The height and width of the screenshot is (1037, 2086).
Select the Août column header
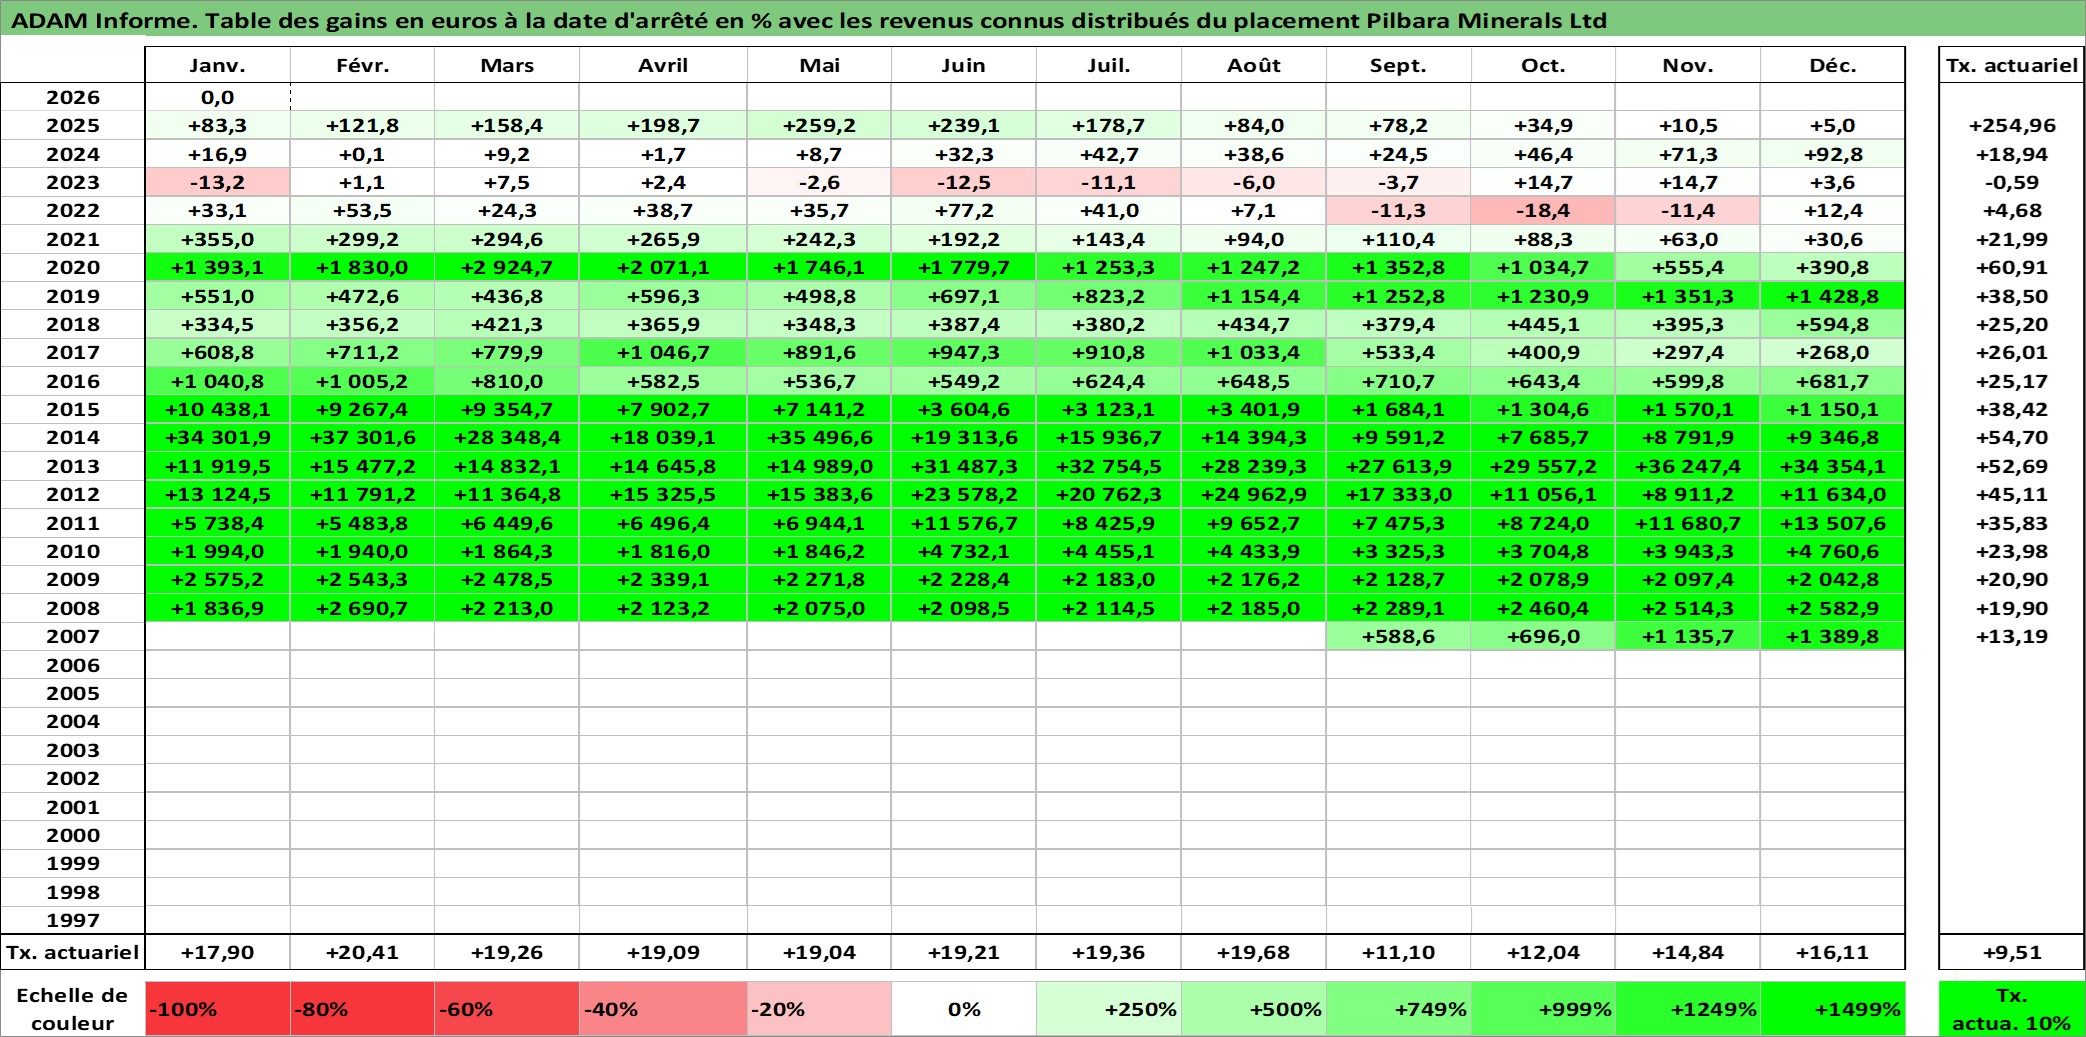(x=1254, y=65)
